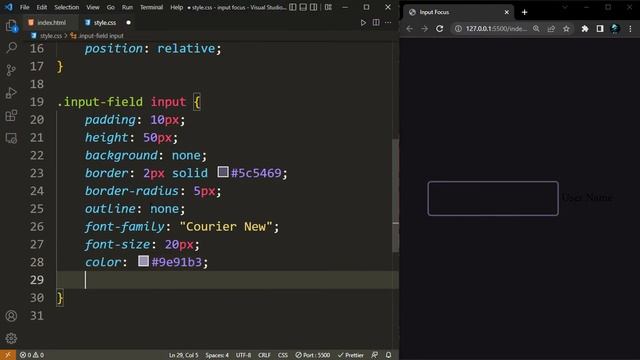This screenshot has height=360, width=640.
Task: Open the View menu
Action: (x=93, y=7)
